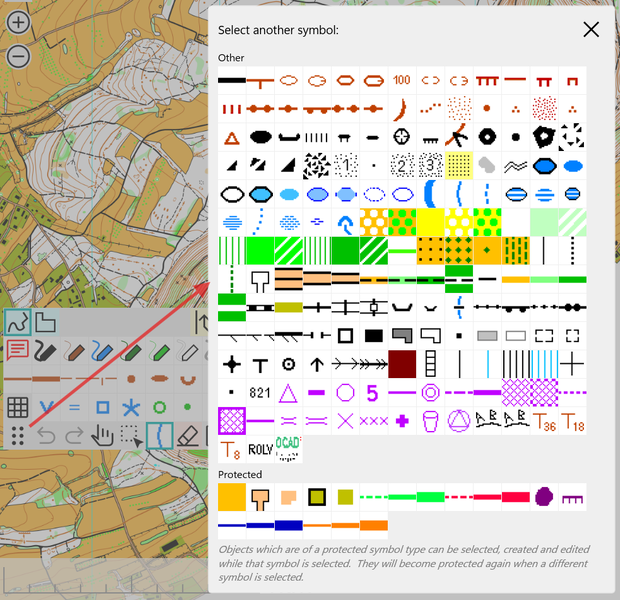The height and width of the screenshot is (600, 620).
Task: Select the purple '5' control number symbol
Action: 374,393
